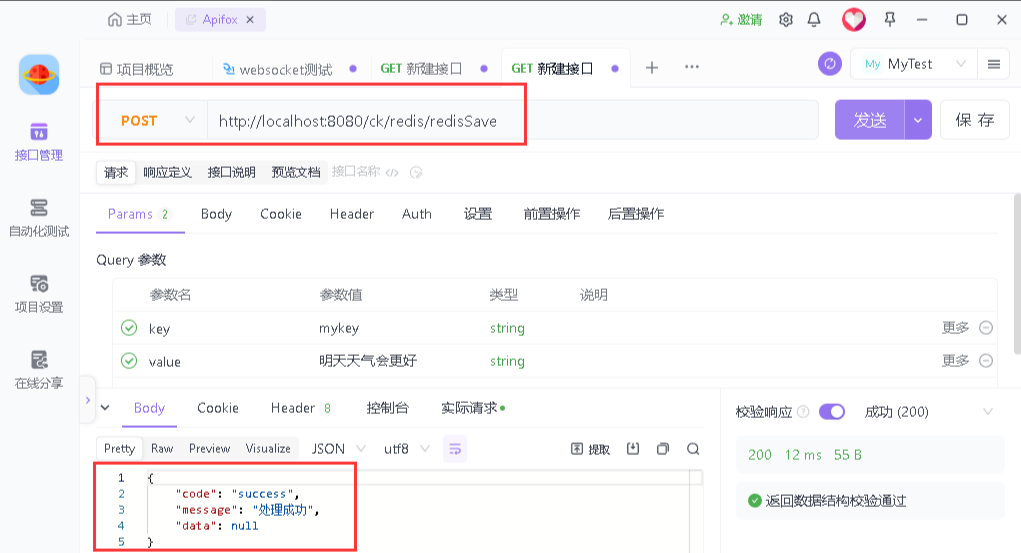The height and width of the screenshot is (553, 1021).
Task: Open the MyTest environment dropdown
Action: tap(913, 64)
